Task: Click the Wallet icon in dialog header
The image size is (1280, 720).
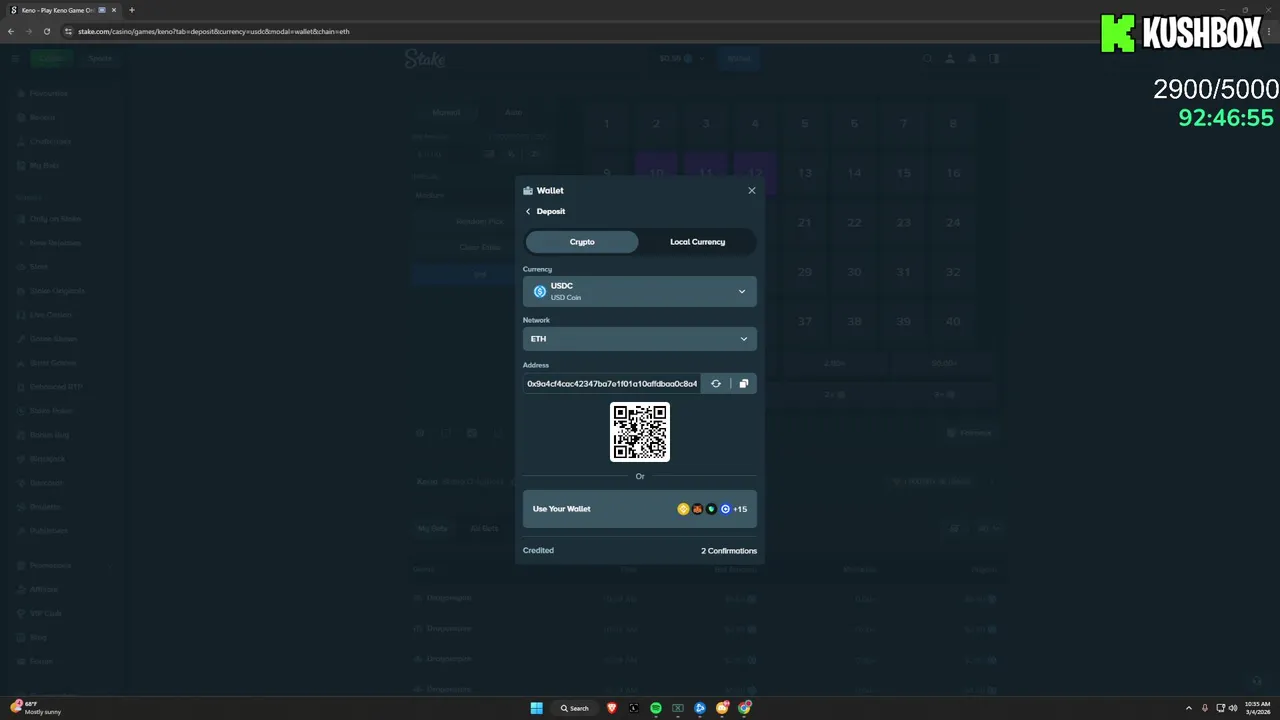Action: click(x=528, y=190)
